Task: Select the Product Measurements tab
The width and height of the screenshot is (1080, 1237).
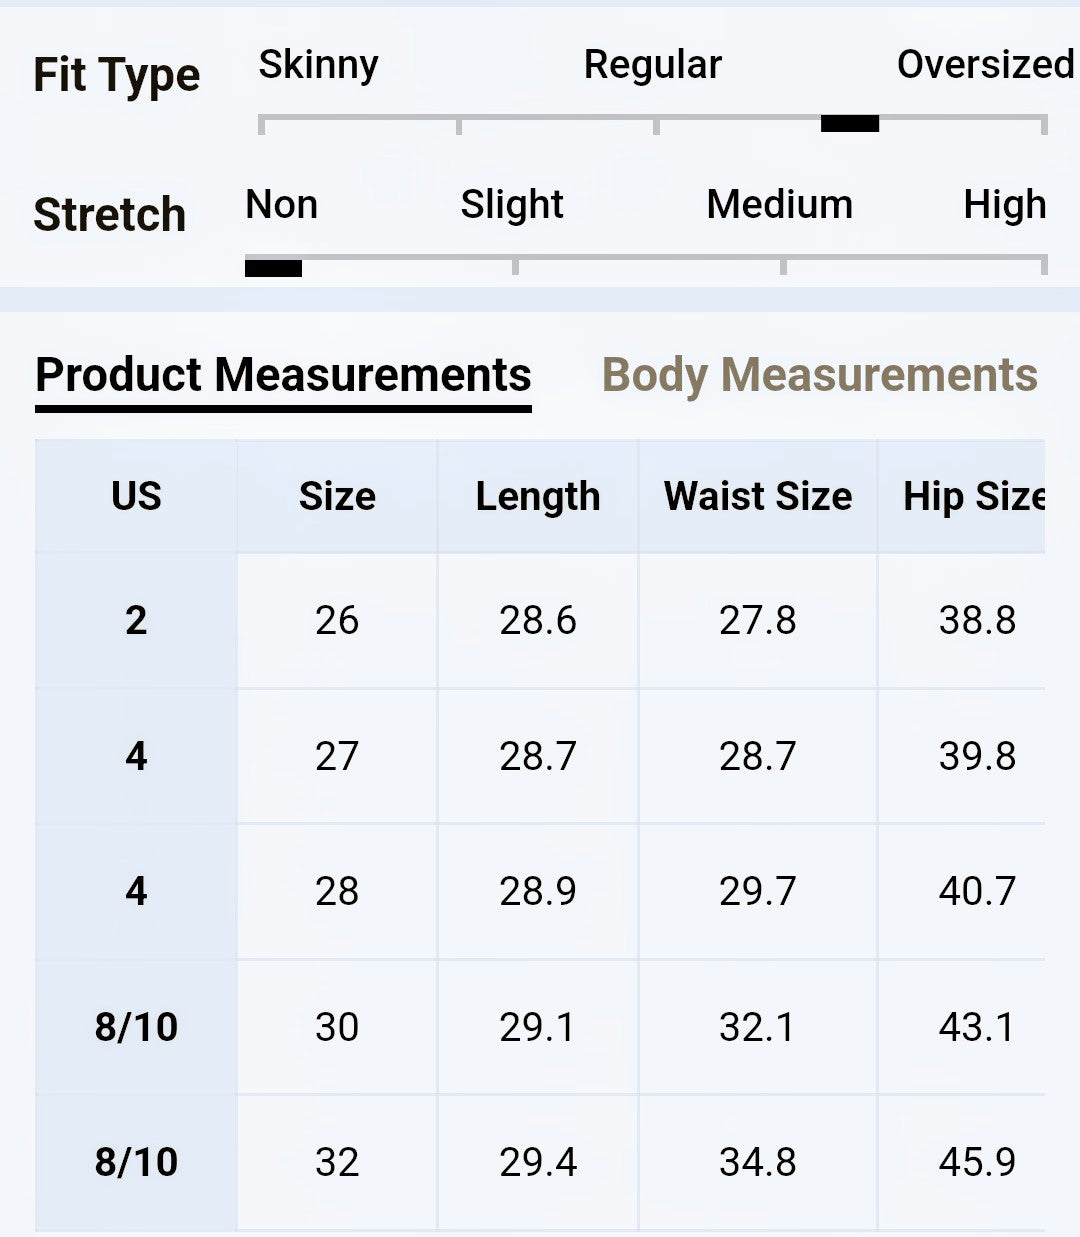Action: point(283,375)
